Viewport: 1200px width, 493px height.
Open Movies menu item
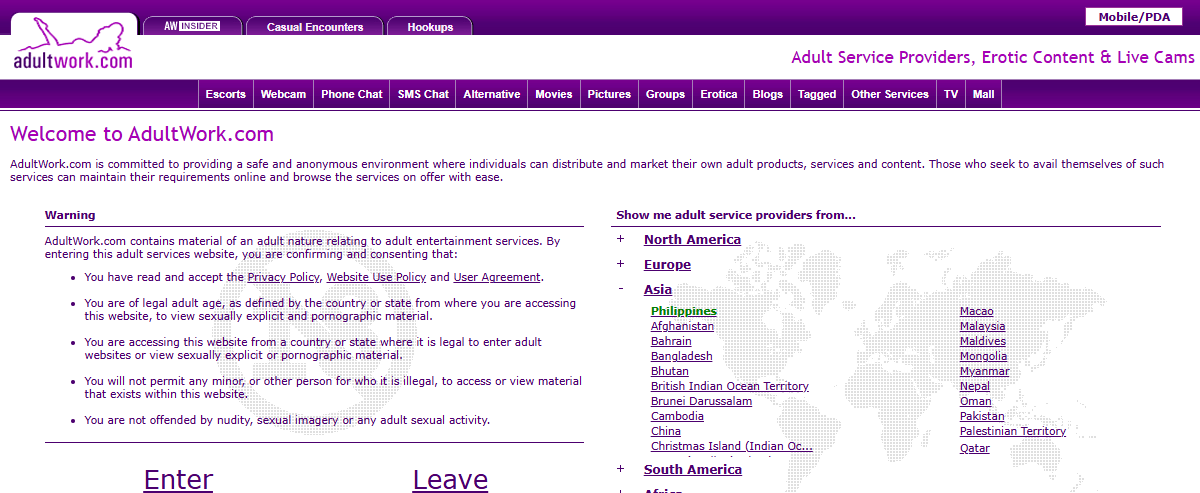tap(554, 94)
